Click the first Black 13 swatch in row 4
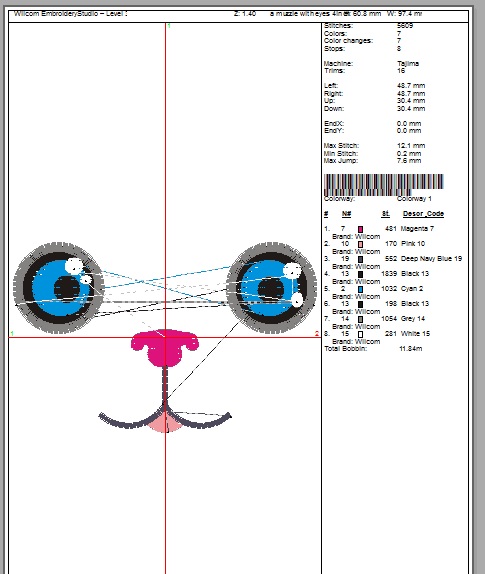 tap(360, 274)
